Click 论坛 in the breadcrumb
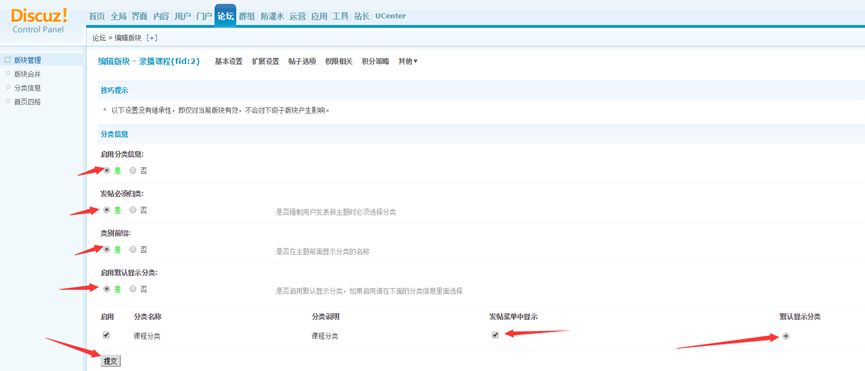This screenshot has height=371, width=865. (x=99, y=38)
